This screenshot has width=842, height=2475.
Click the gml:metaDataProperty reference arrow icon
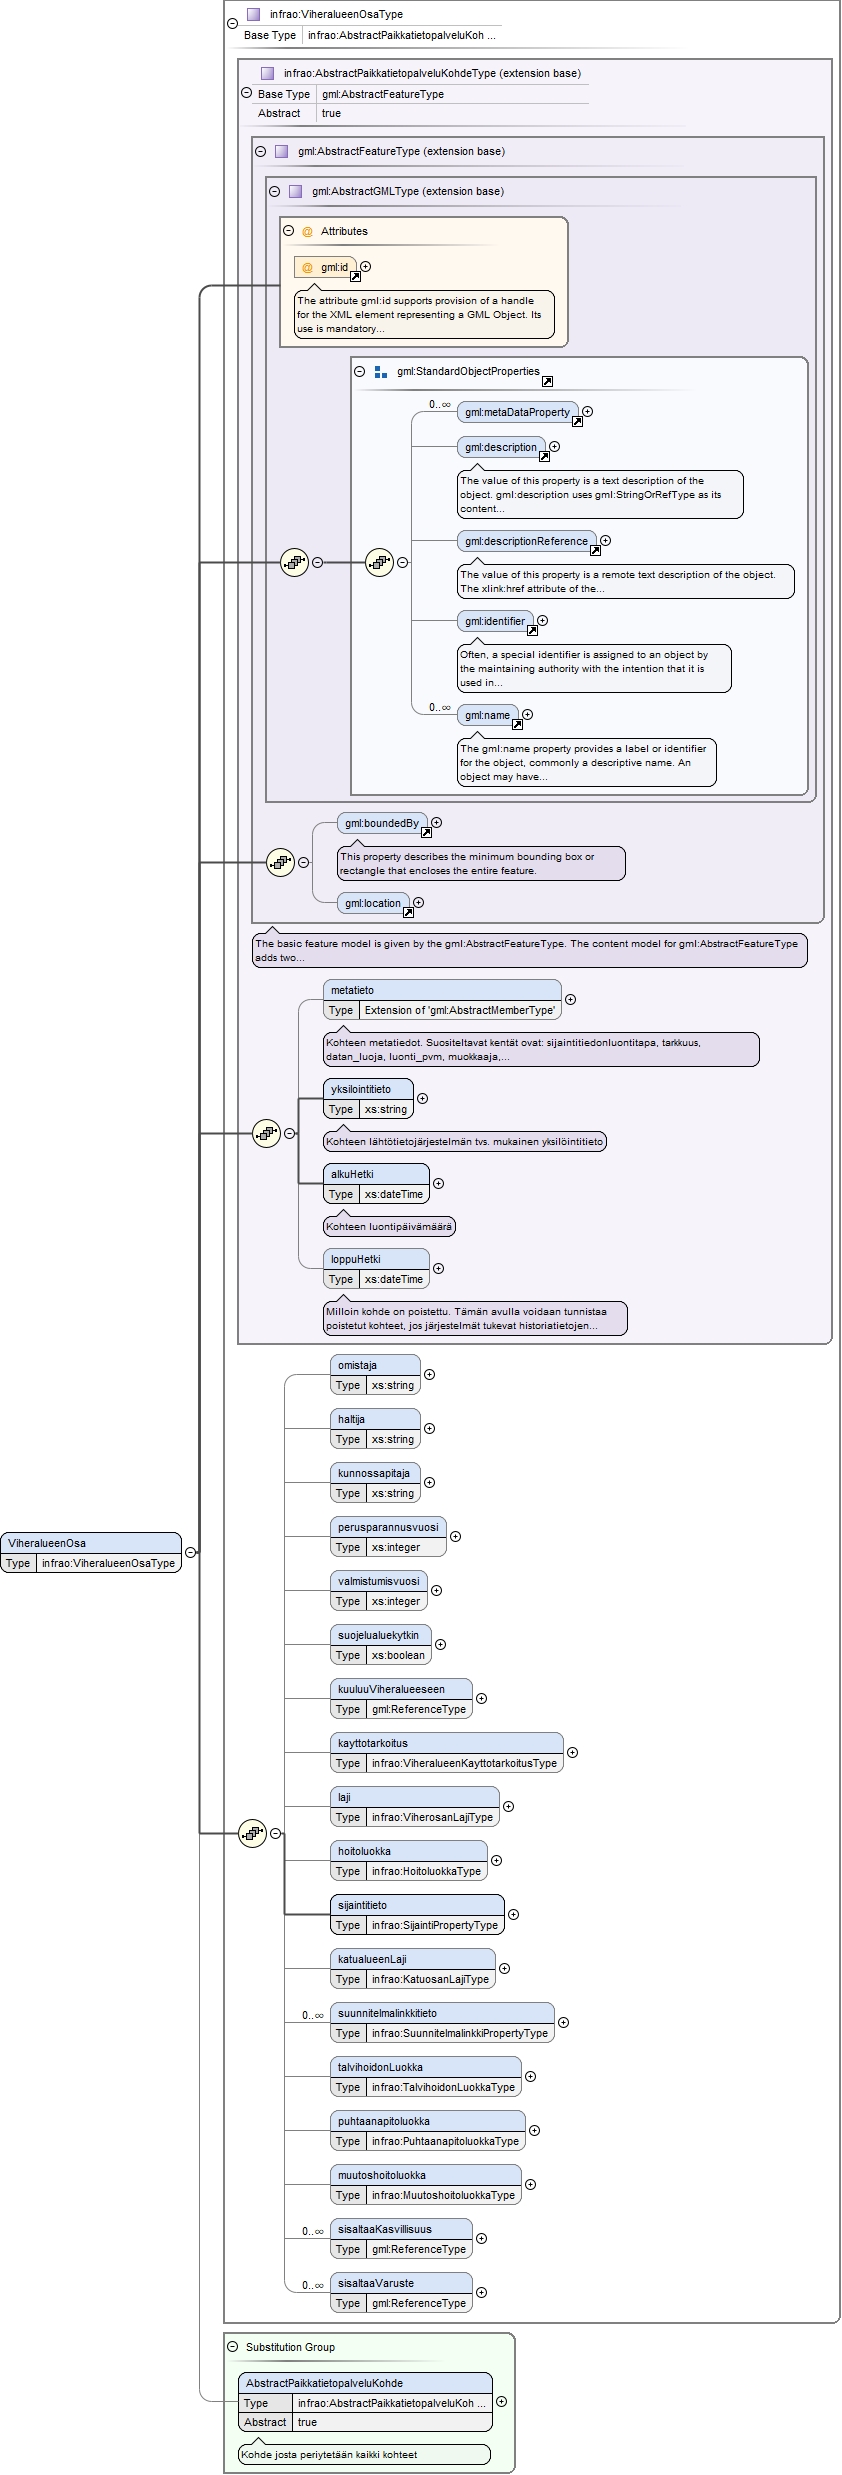pos(577,421)
